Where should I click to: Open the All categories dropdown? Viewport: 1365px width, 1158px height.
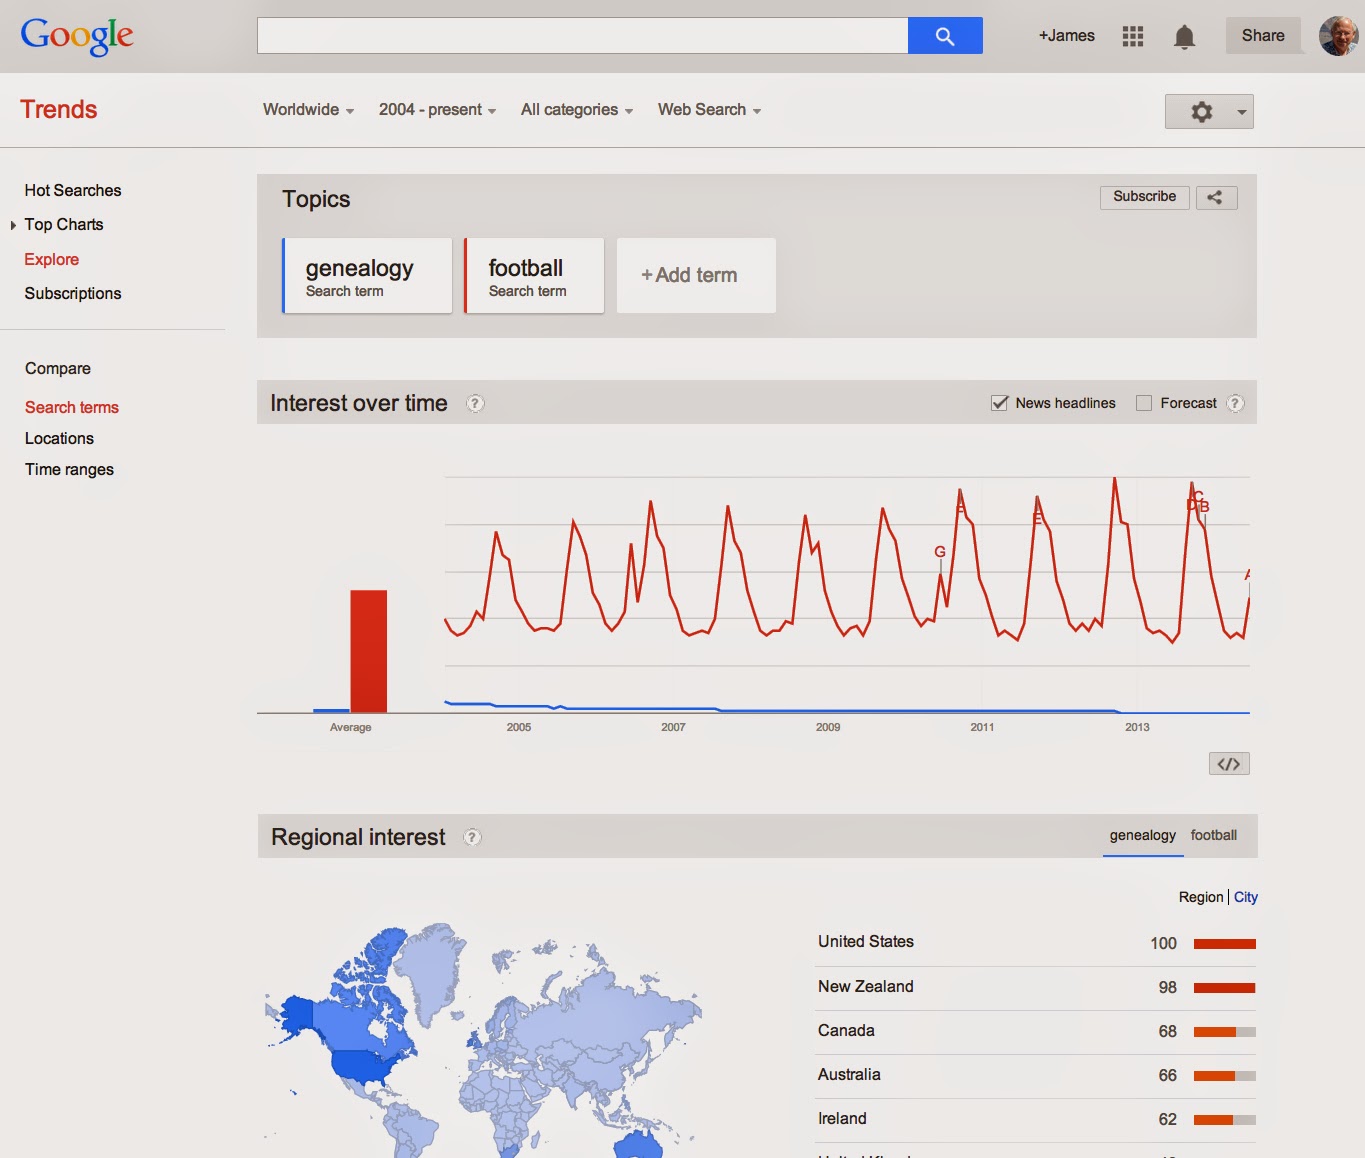[x=577, y=110]
